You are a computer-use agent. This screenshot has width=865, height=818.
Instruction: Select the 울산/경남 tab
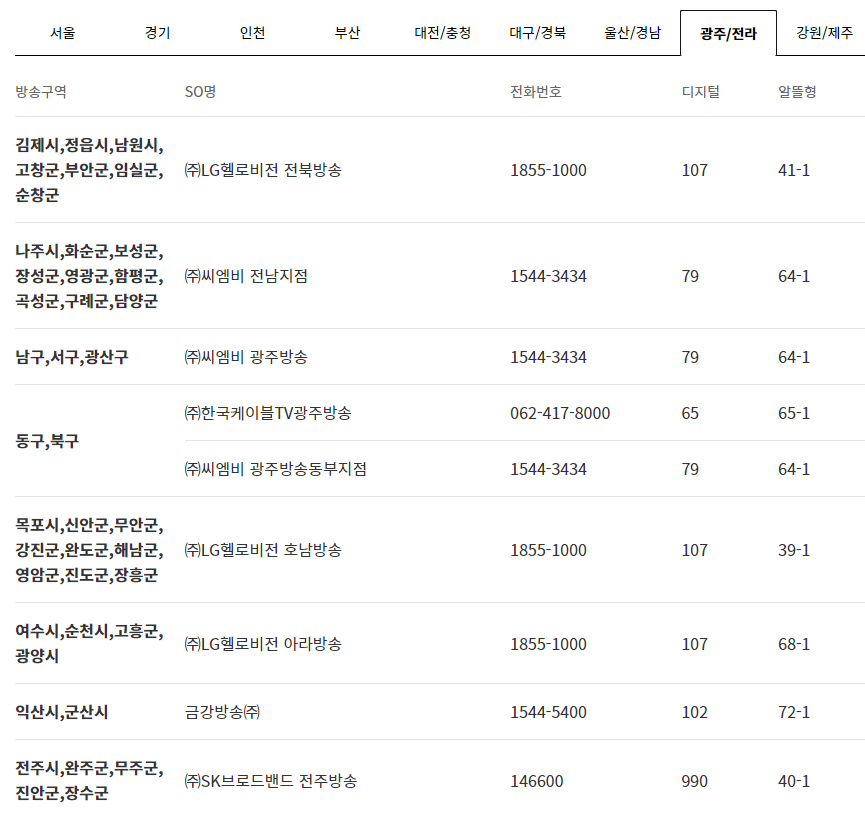(633, 33)
